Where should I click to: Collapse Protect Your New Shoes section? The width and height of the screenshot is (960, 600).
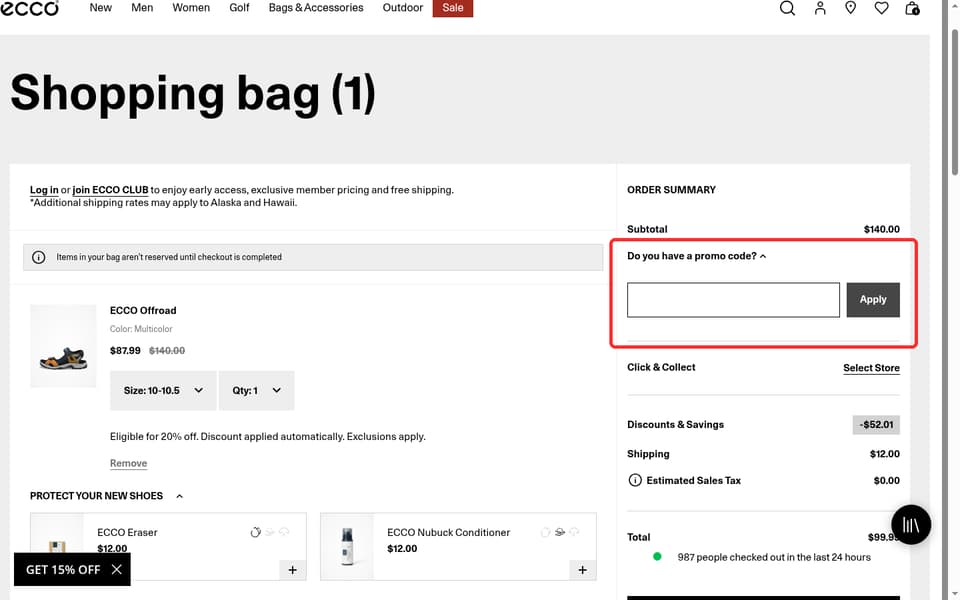(x=107, y=495)
